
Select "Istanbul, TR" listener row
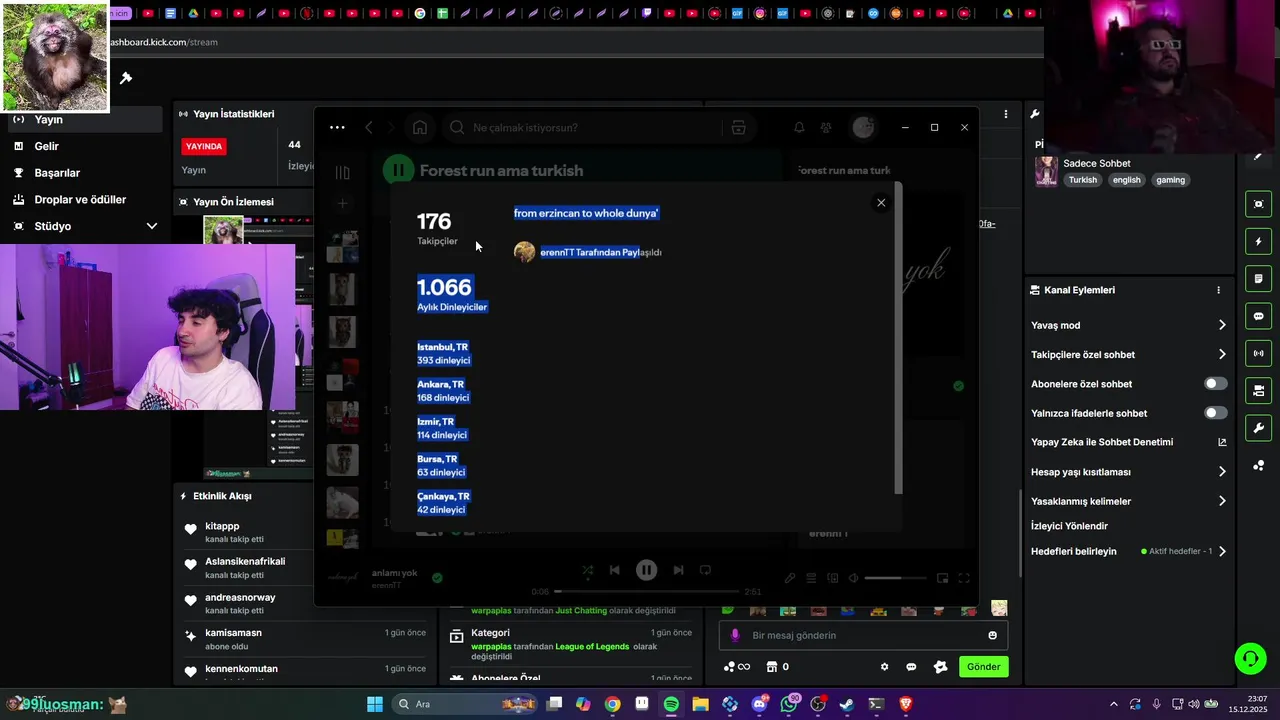pos(443,354)
